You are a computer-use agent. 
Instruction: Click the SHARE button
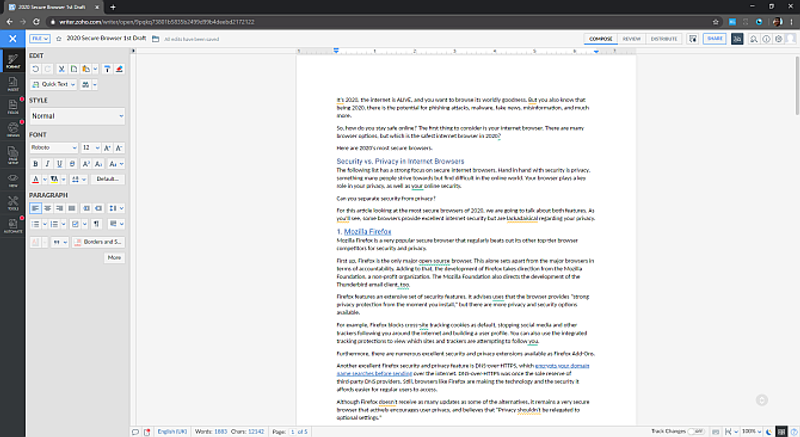click(714, 39)
